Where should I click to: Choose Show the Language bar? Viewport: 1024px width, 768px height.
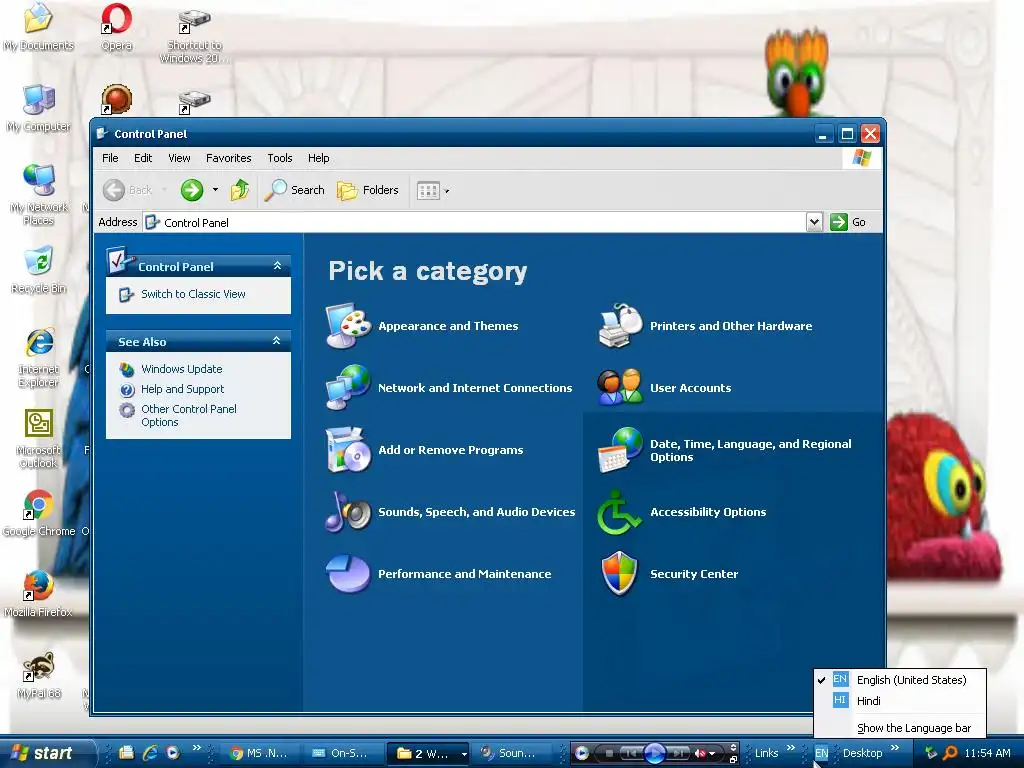[900, 728]
